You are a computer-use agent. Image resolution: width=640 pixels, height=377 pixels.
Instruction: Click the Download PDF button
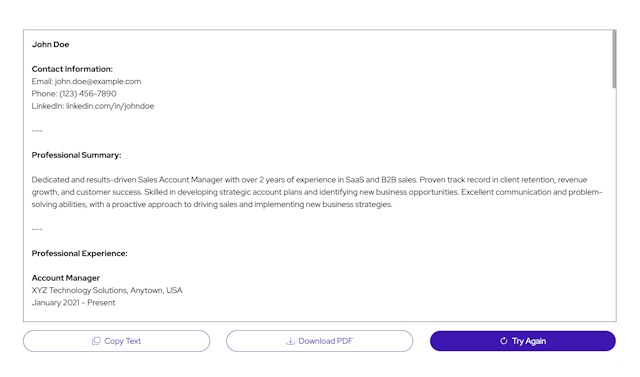tap(320, 341)
